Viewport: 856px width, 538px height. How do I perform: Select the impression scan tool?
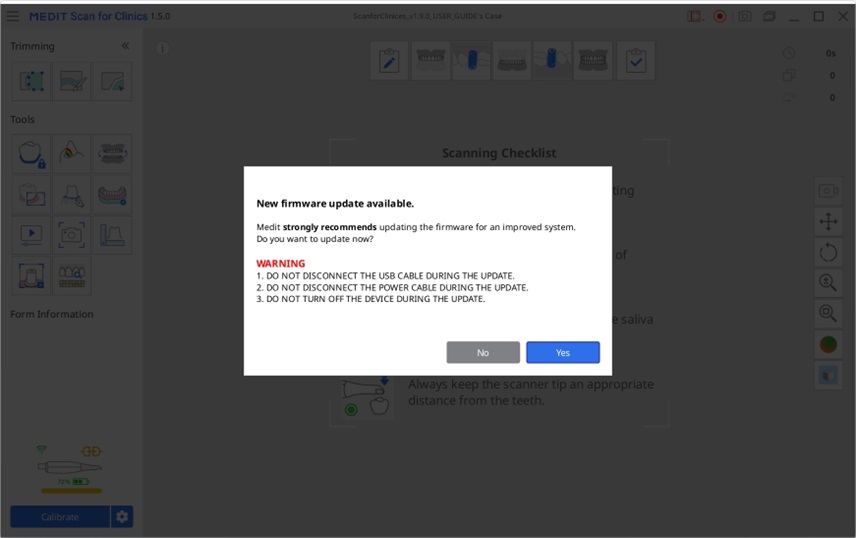pos(32,275)
